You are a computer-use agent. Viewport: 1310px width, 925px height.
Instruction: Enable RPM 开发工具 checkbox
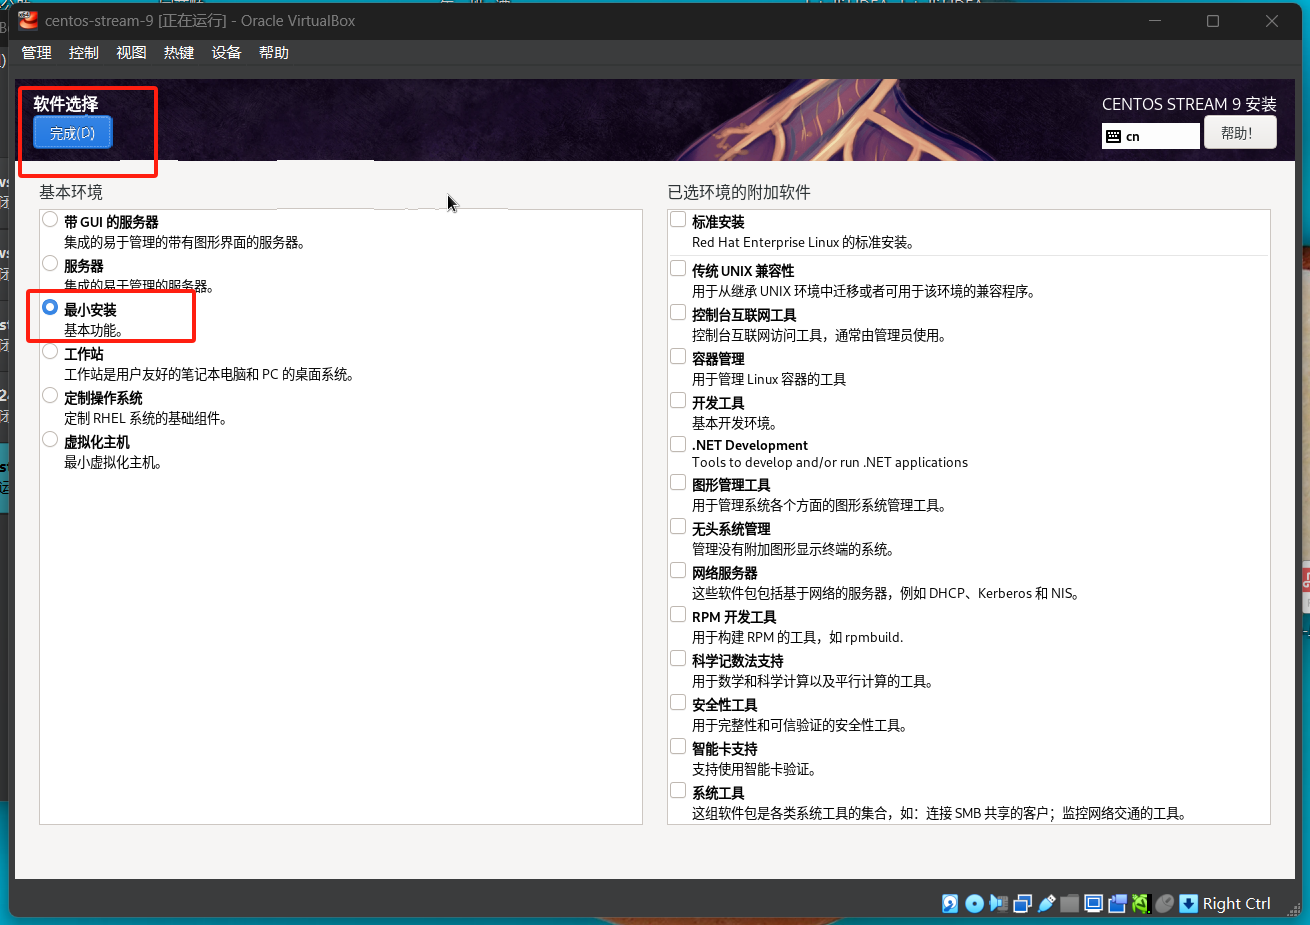tap(678, 614)
